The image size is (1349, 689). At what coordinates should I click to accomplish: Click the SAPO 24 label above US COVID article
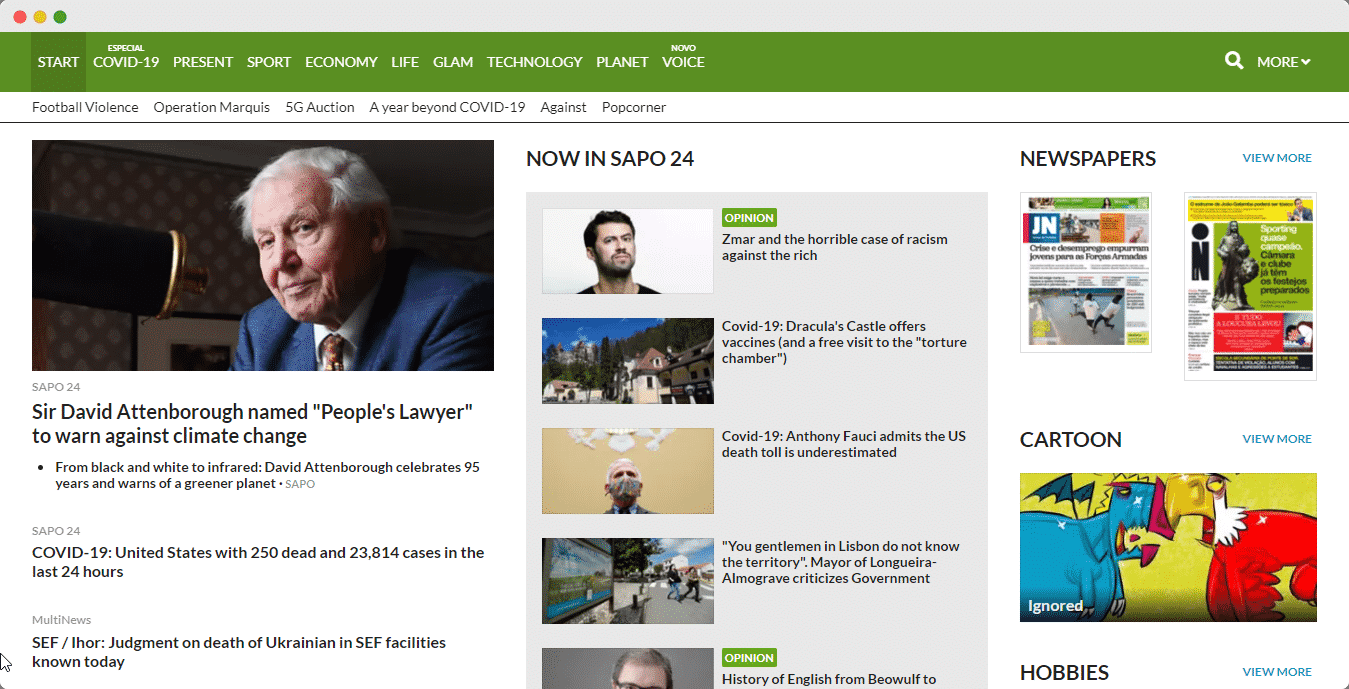[56, 531]
